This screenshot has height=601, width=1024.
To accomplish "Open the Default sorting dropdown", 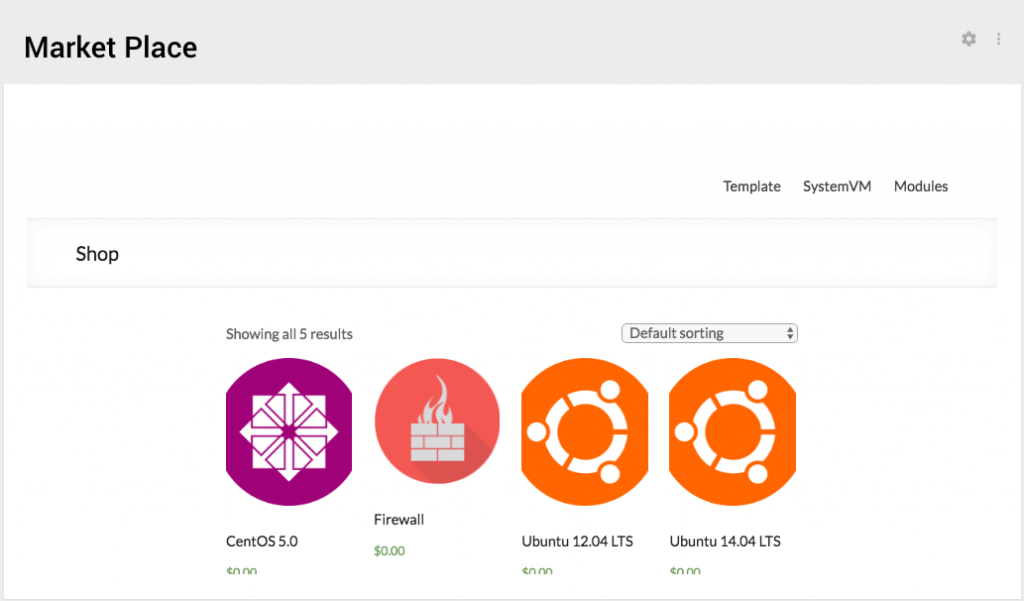I will 709,333.
